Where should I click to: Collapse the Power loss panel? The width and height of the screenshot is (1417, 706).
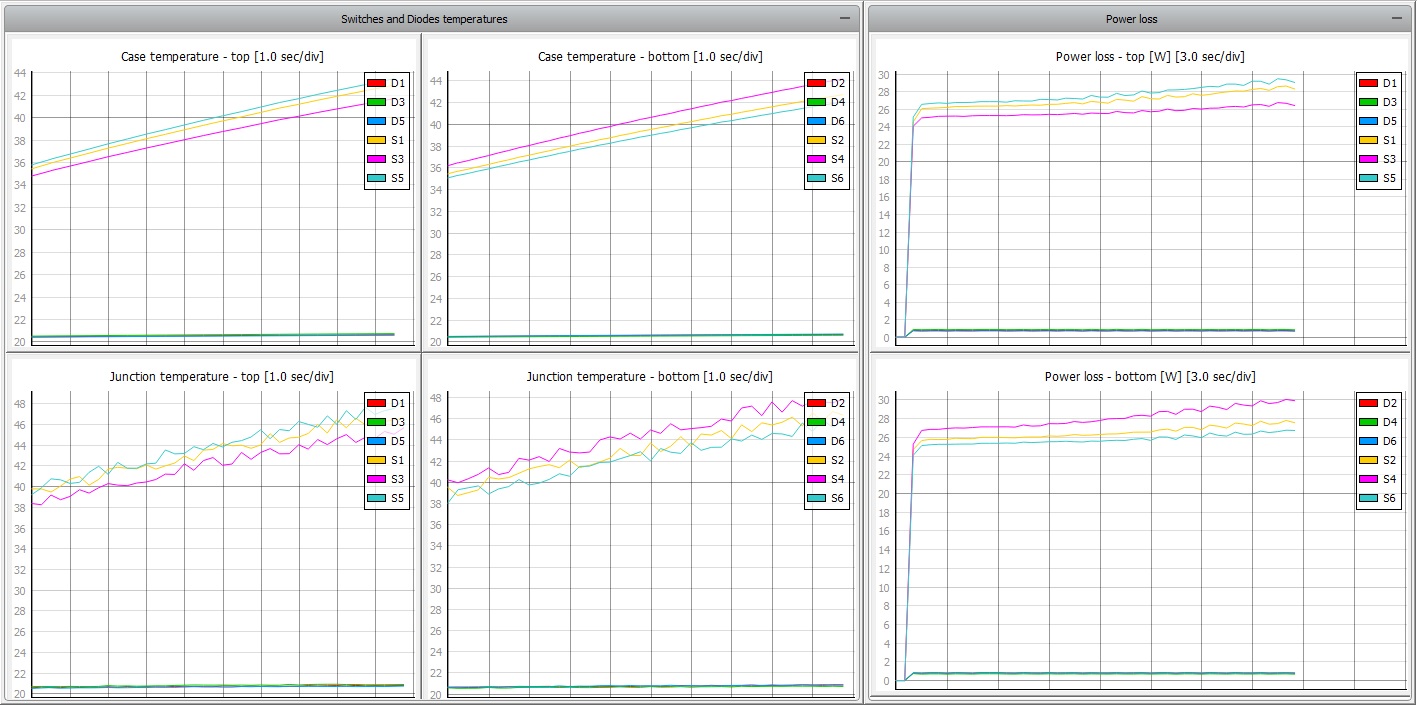click(1397, 18)
